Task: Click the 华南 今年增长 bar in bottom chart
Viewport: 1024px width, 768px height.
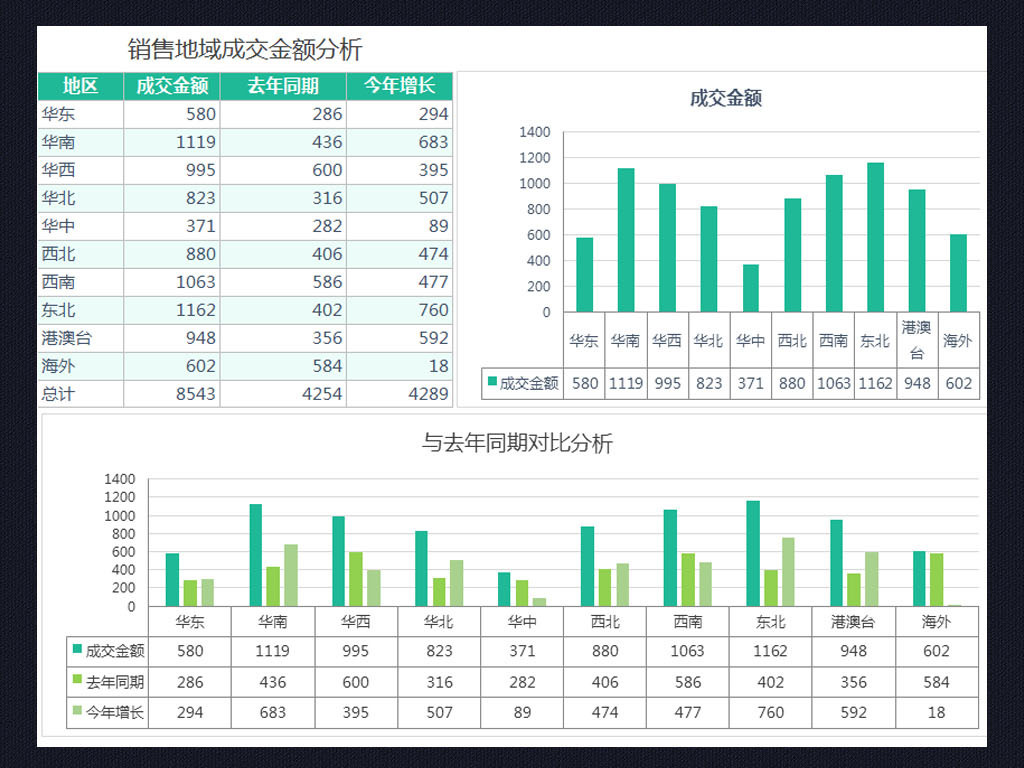Action: point(291,575)
